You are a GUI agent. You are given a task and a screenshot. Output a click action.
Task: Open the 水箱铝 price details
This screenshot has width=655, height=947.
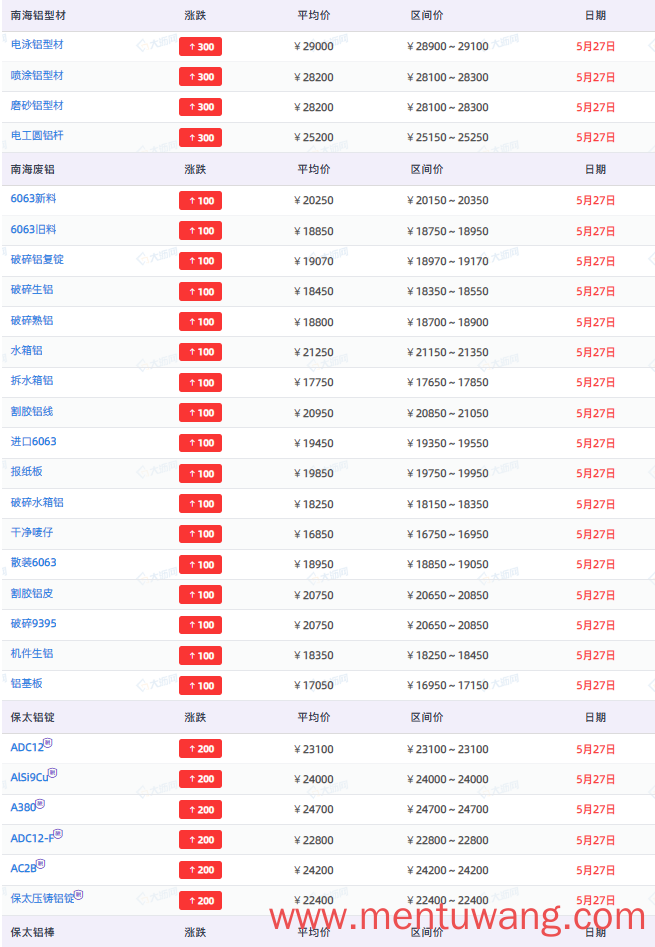[27, 351]
